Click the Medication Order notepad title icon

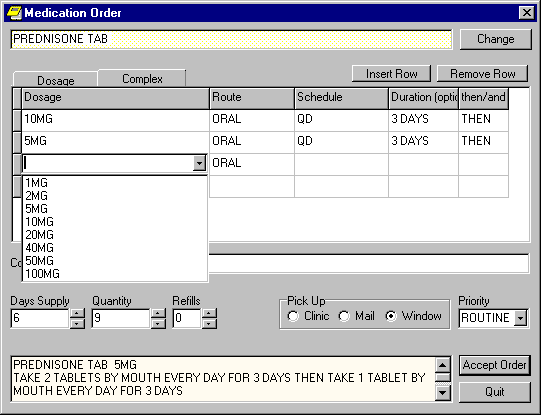(x=14, y=13)
